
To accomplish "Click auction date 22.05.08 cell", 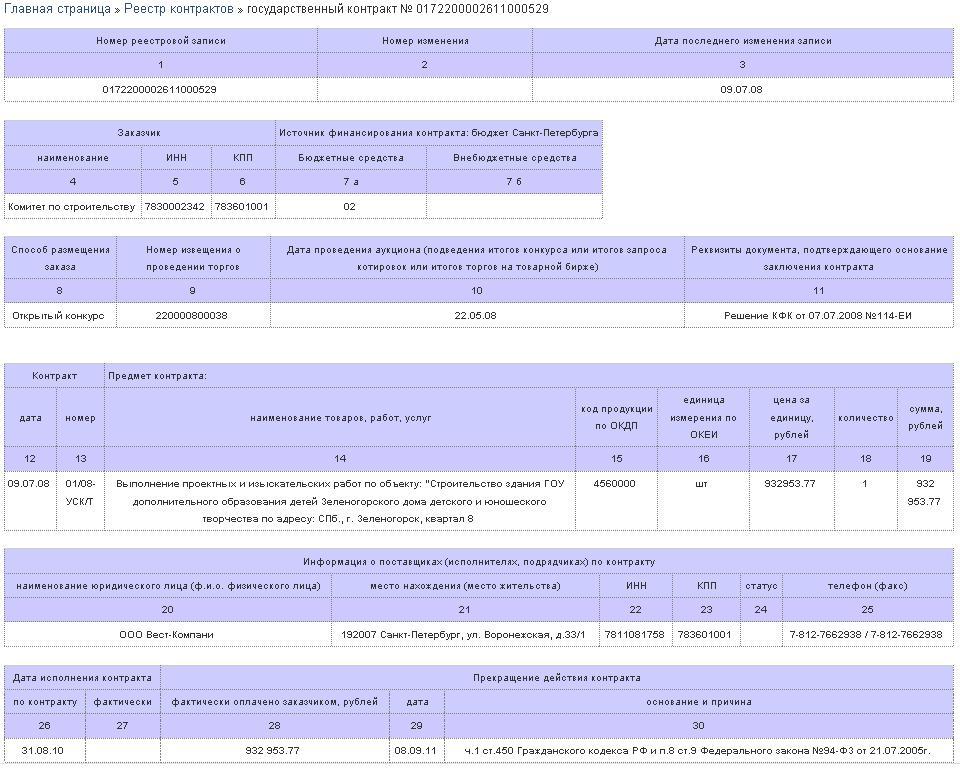I will pyautogui.click(x=476, y=316).
